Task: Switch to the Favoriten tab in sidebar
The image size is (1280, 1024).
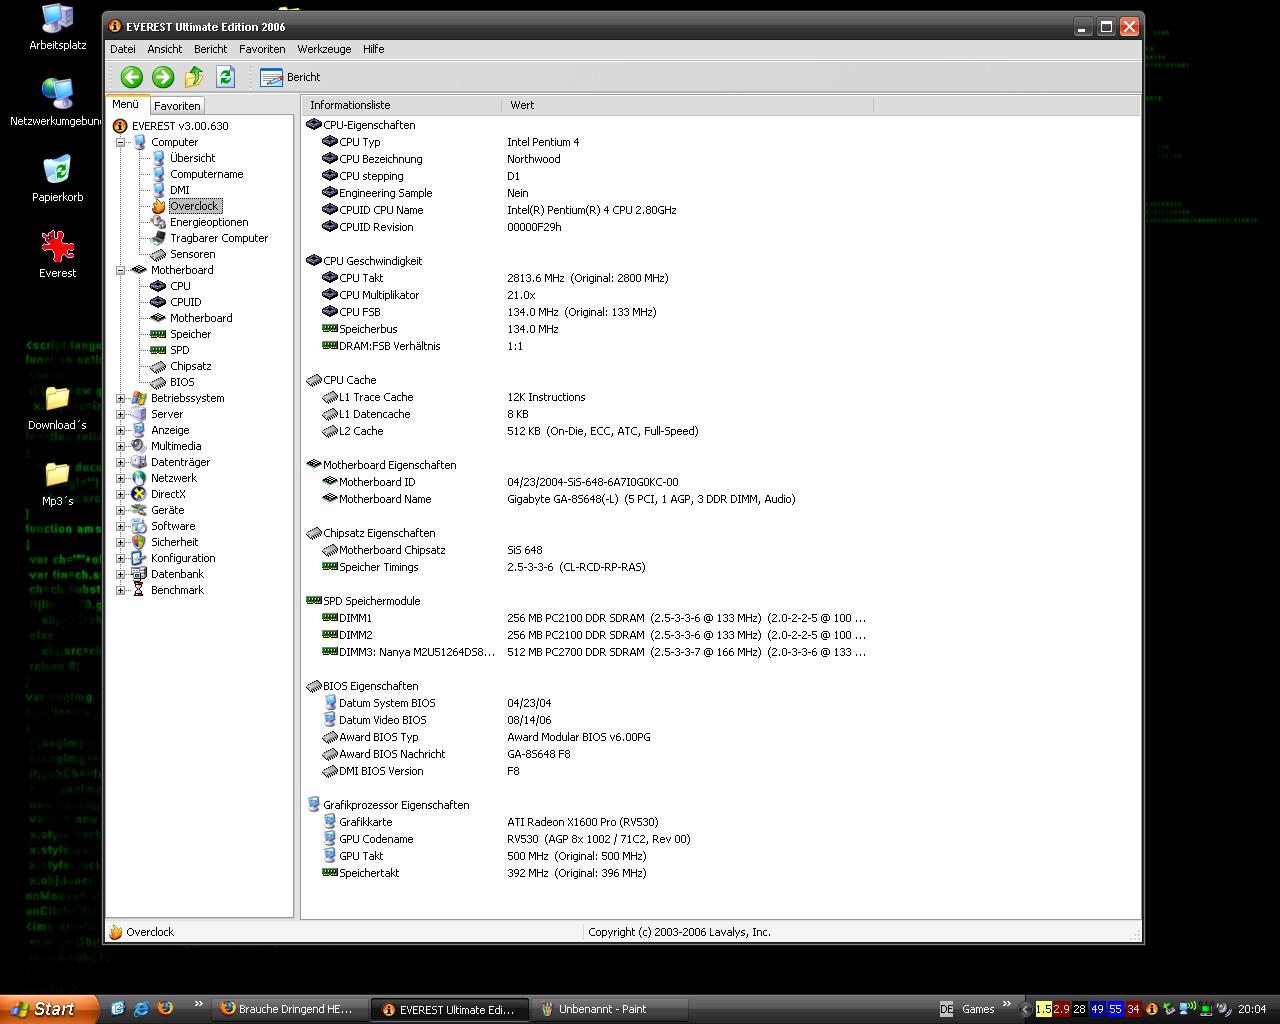Action: coord(177,105)
